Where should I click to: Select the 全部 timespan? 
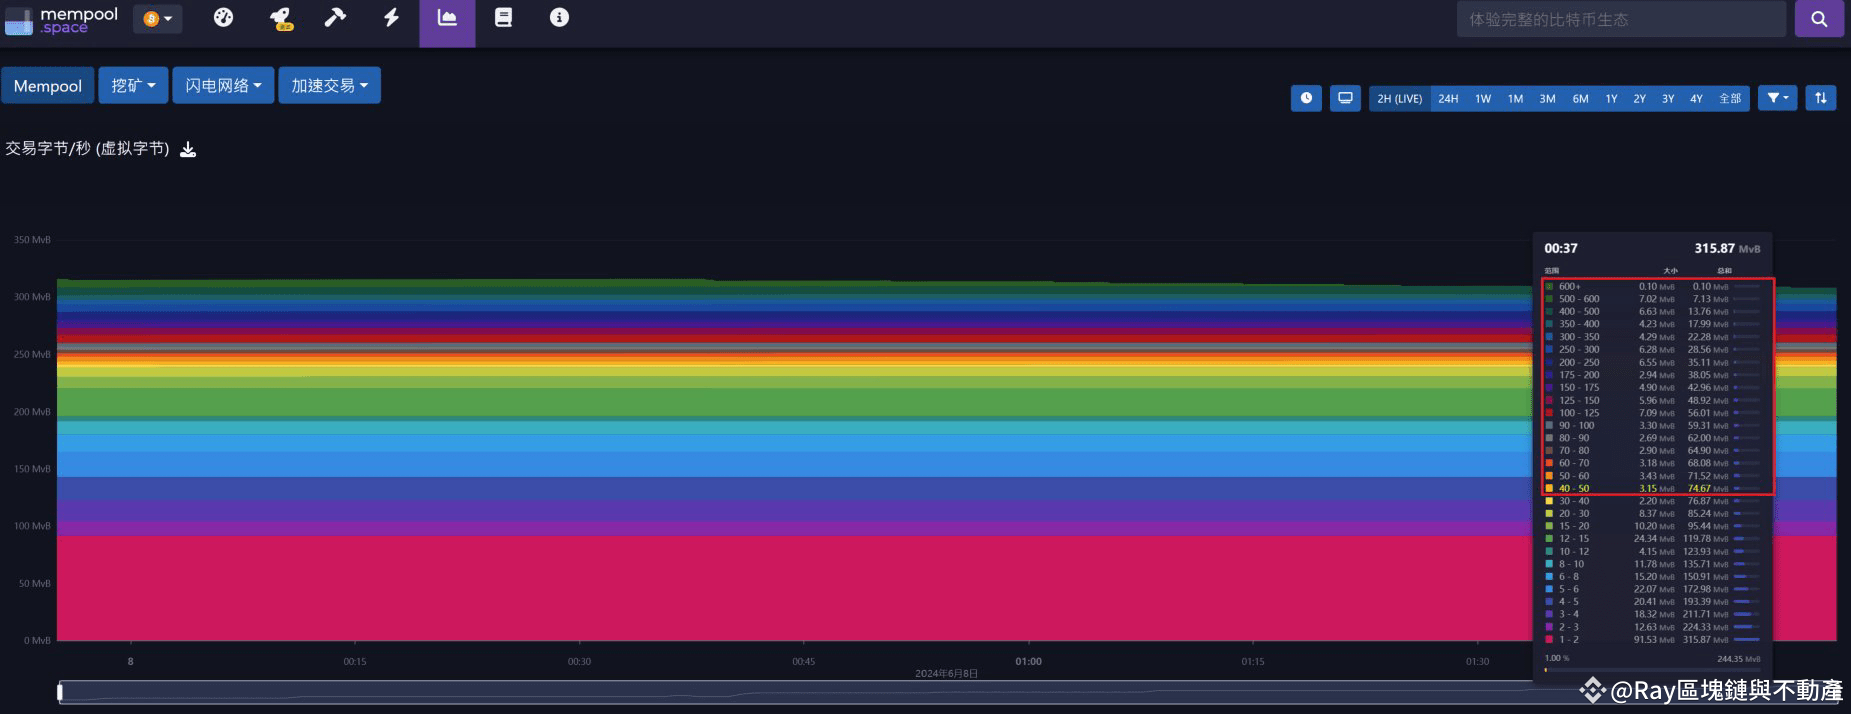click(x=1730, y=98)
